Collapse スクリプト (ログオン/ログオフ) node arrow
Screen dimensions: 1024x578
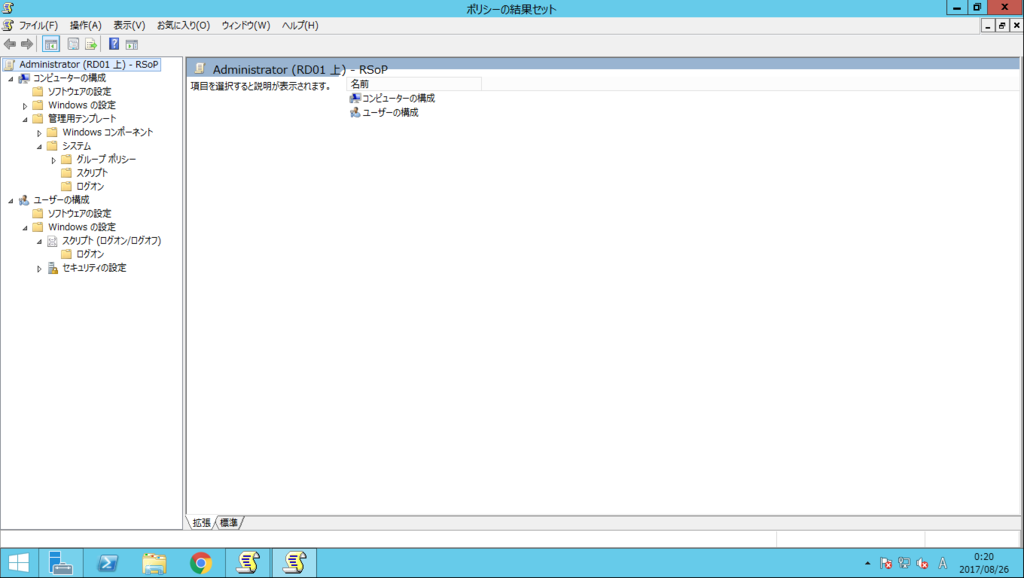tap(39, 241)
